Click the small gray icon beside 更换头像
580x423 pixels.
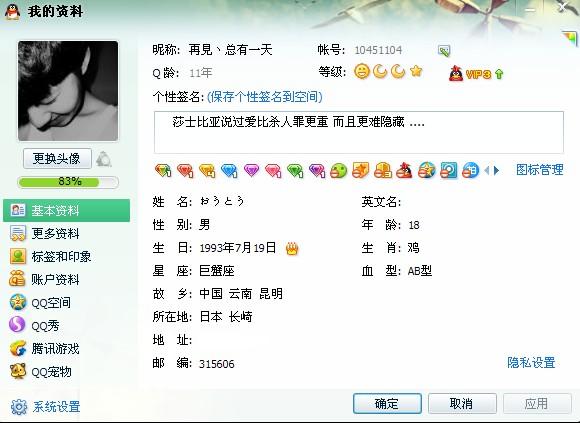click(x=104, y=159)
